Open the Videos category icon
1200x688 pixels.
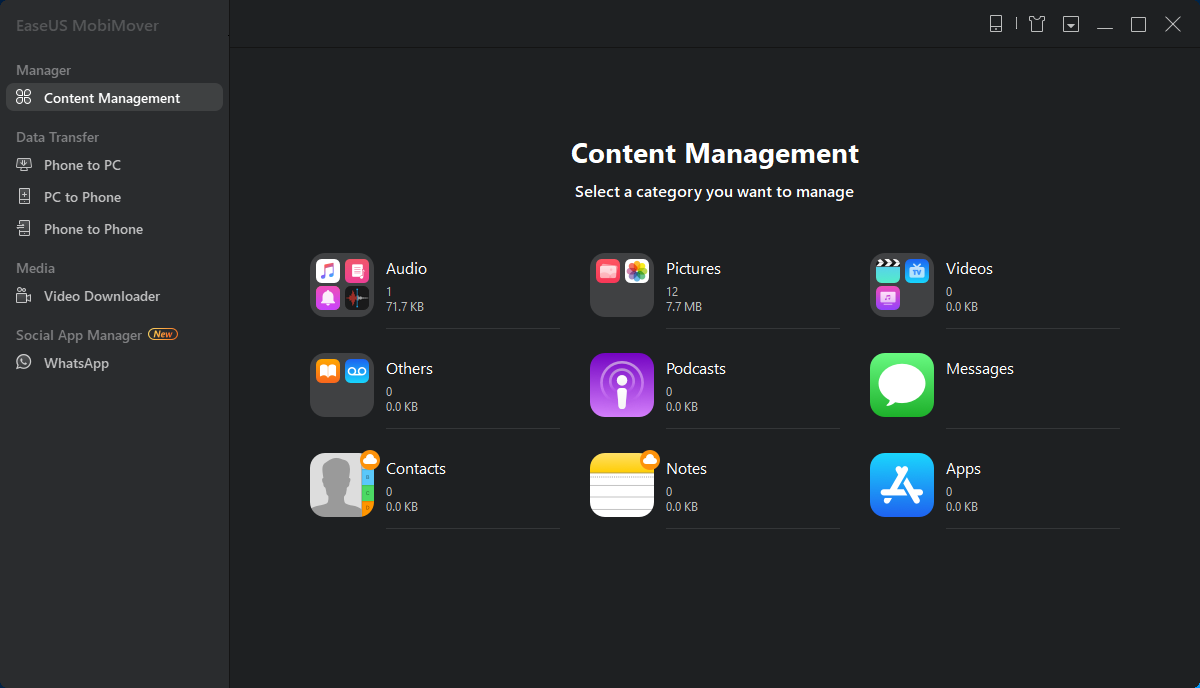902,285
